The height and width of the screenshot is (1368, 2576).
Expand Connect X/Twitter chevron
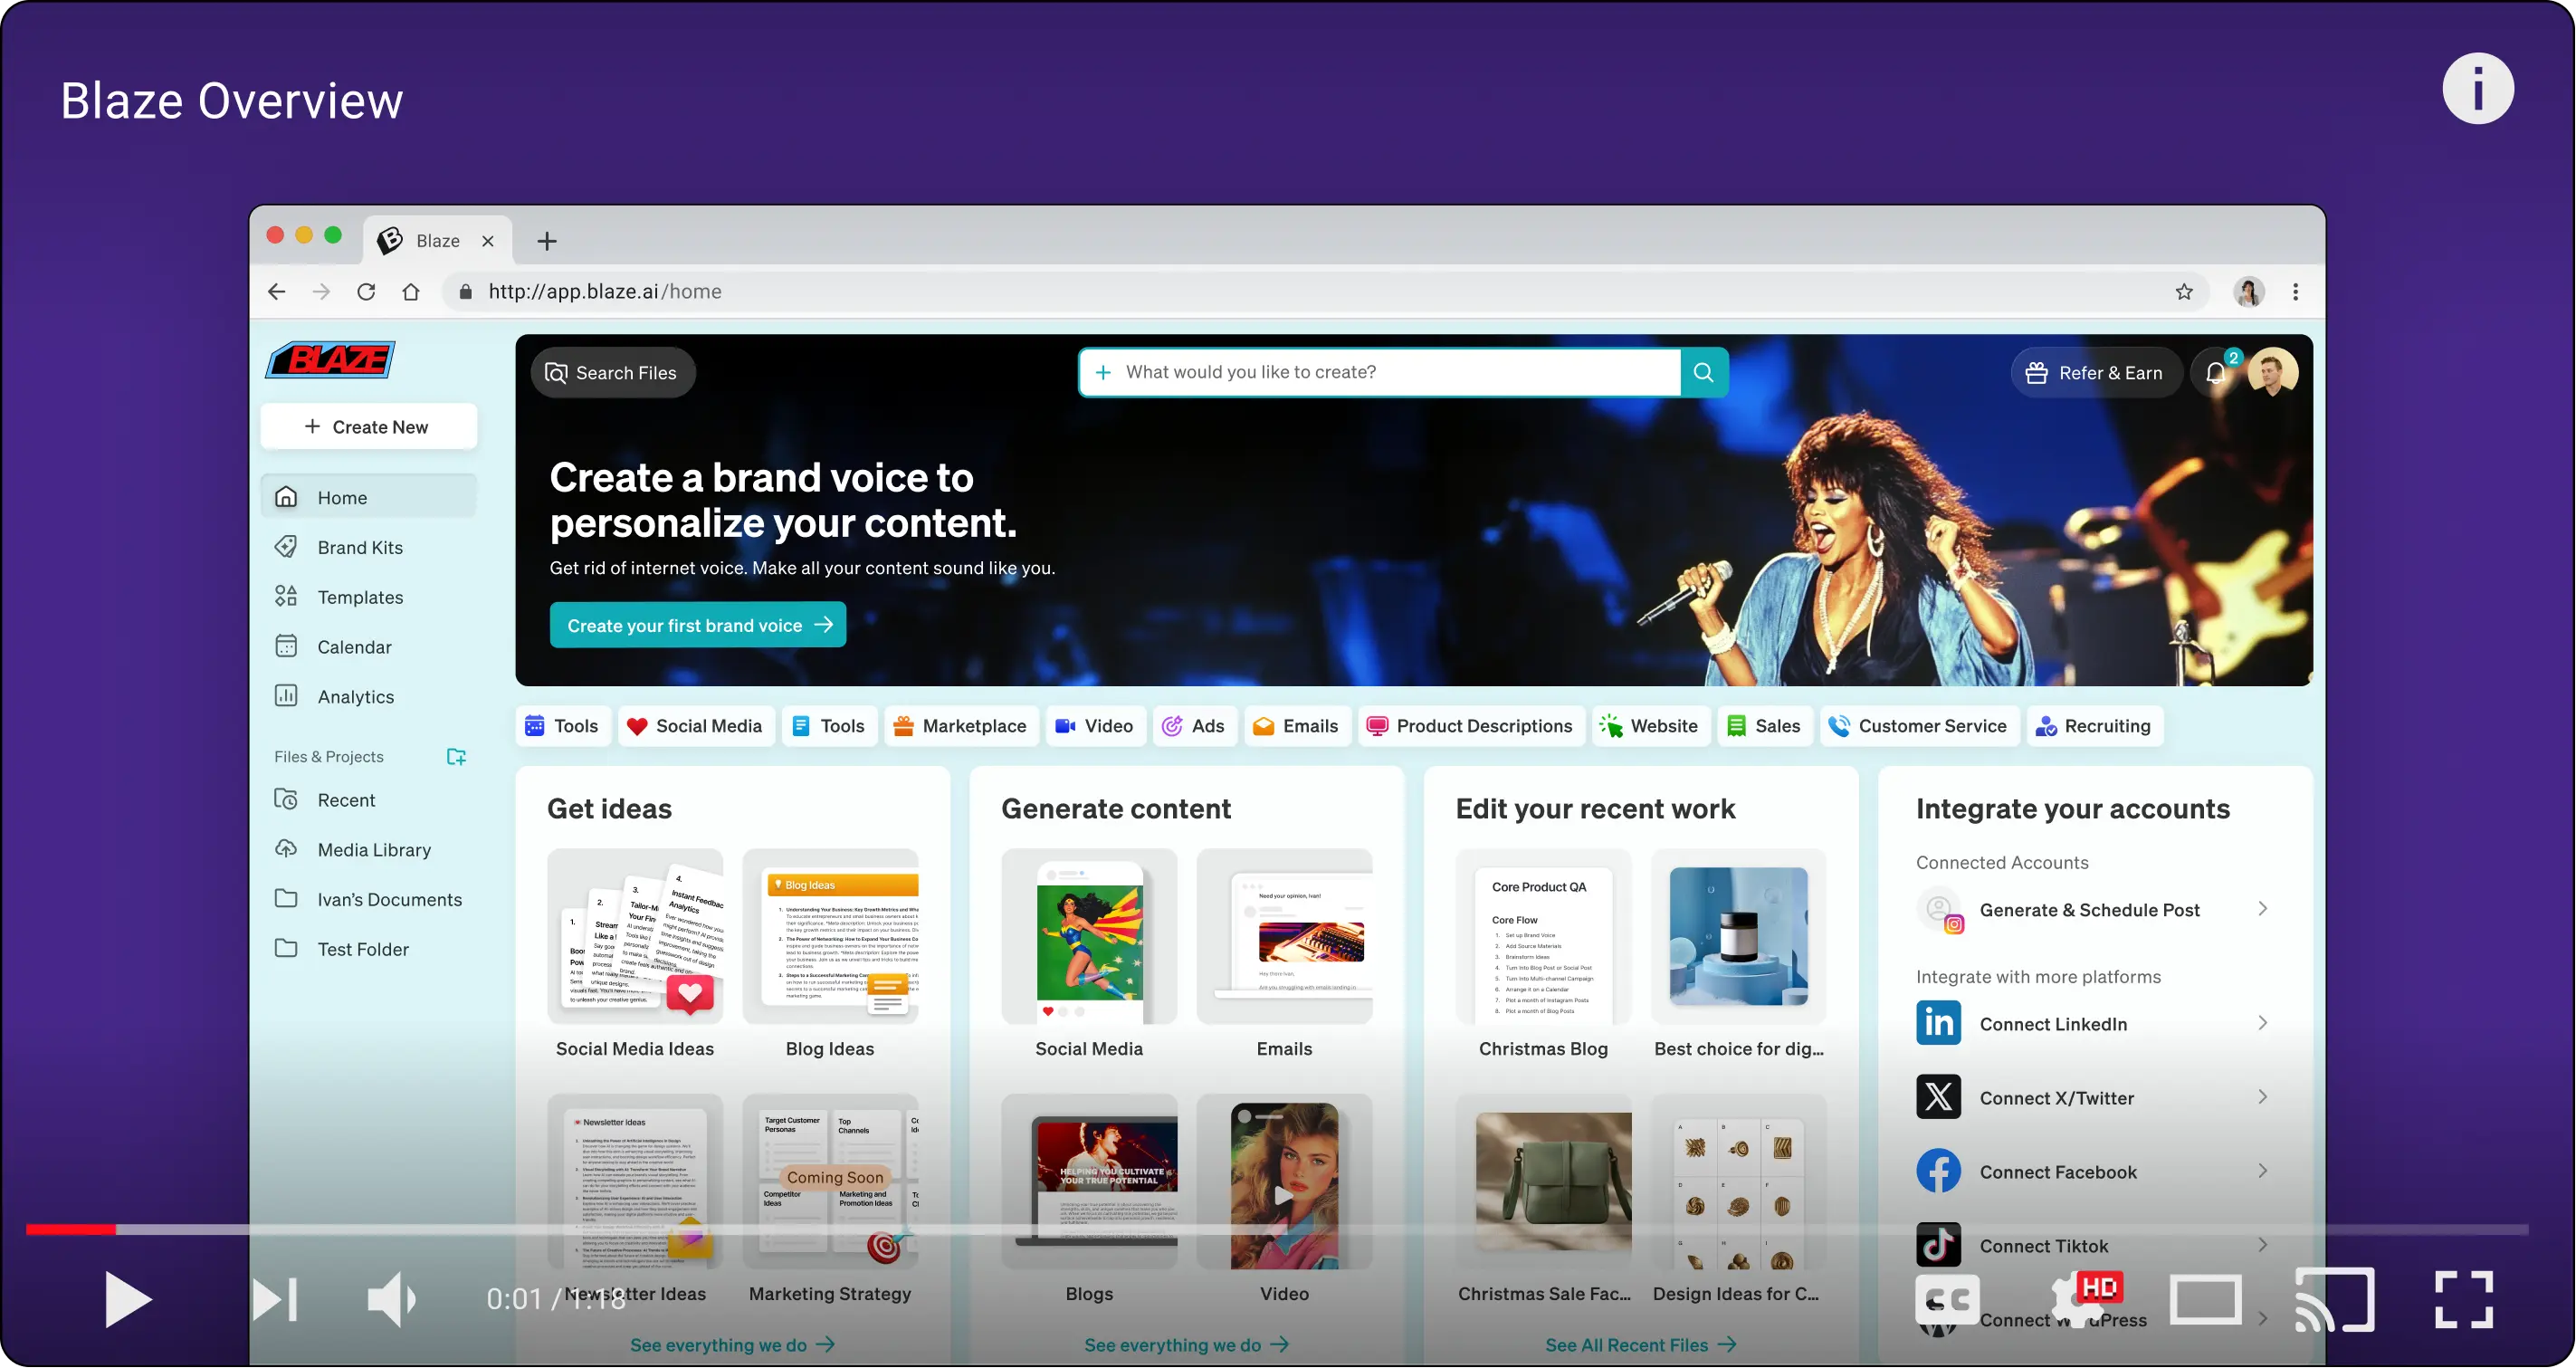click(2262, 1097)
